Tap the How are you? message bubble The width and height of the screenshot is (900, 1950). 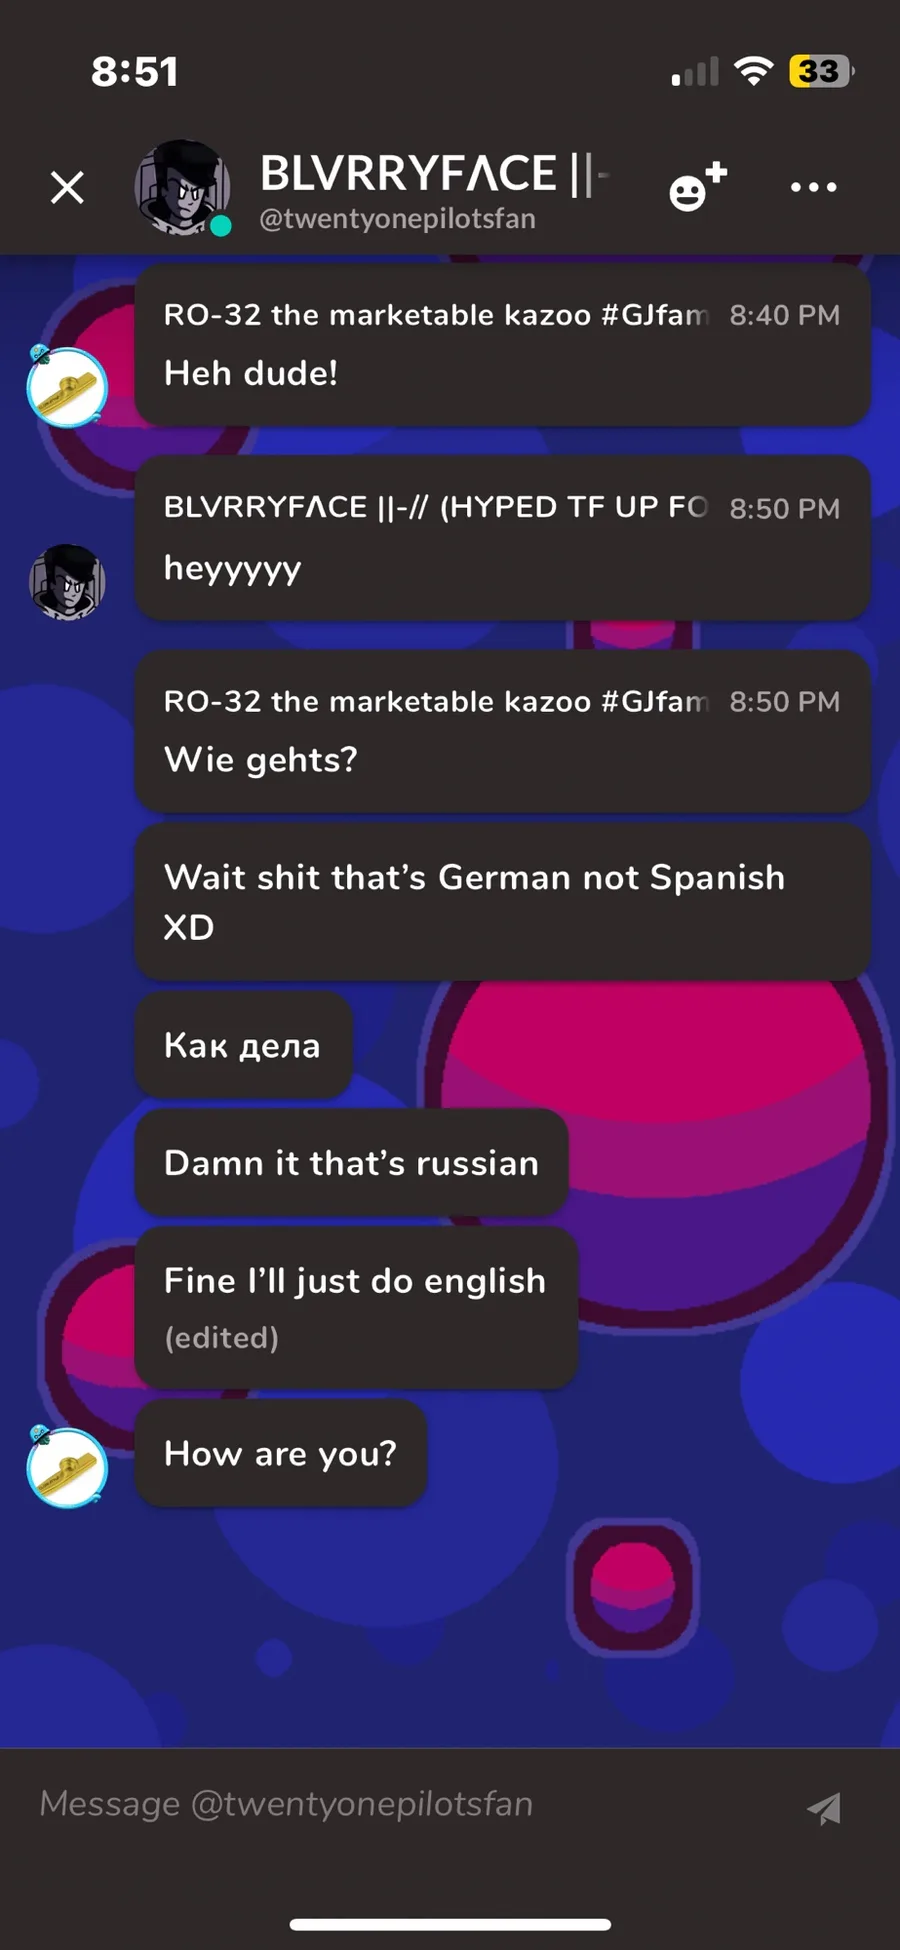[x=281, y=1453]
